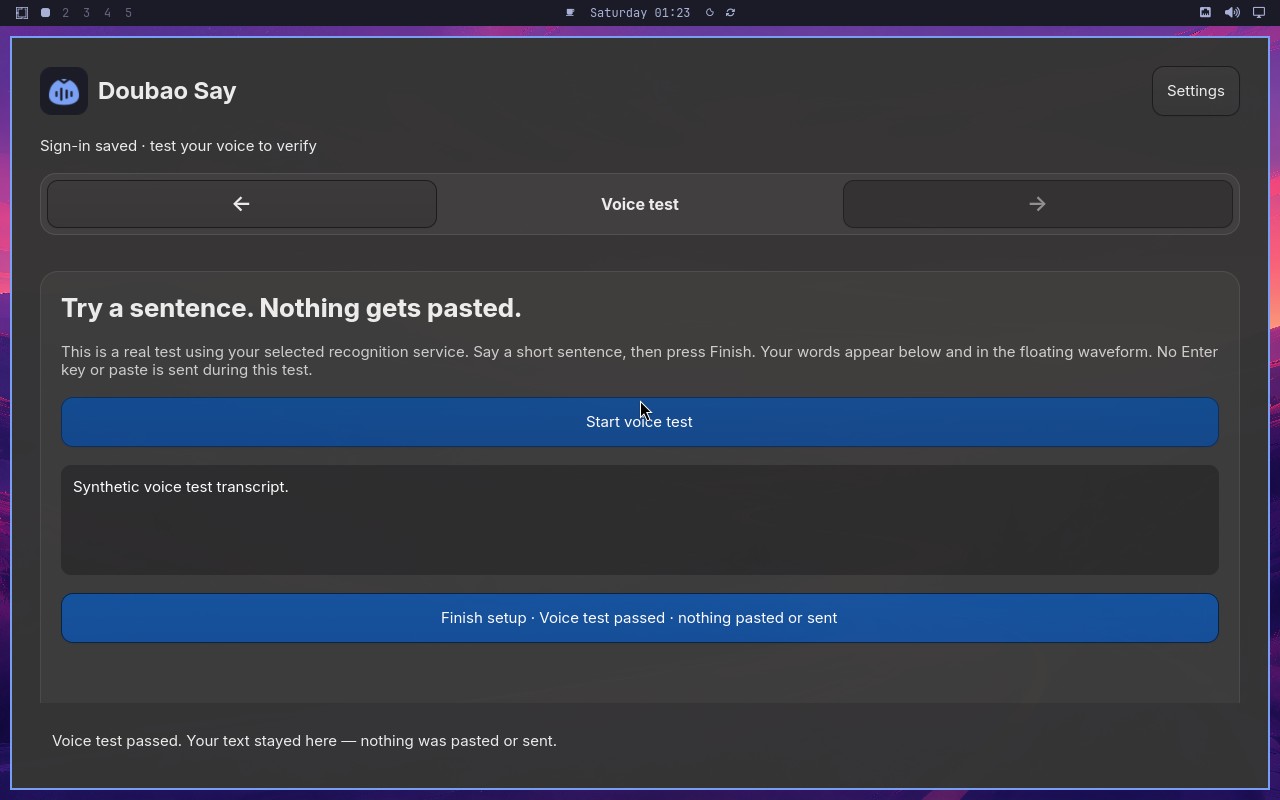Click the Saturday 01:23 clock
1280x800 pixels.
coord(640,13)
